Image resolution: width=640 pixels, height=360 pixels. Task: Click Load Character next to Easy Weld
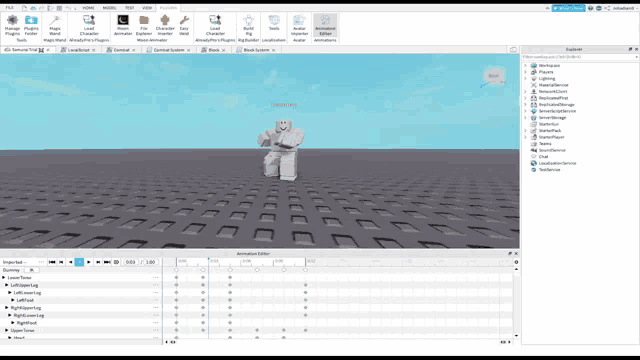click(215, 25)
